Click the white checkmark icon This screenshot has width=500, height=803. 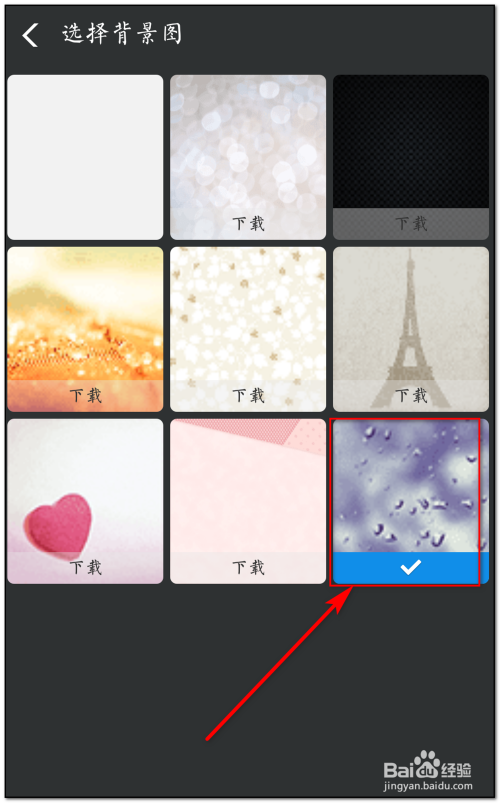[x=411, y=567]
